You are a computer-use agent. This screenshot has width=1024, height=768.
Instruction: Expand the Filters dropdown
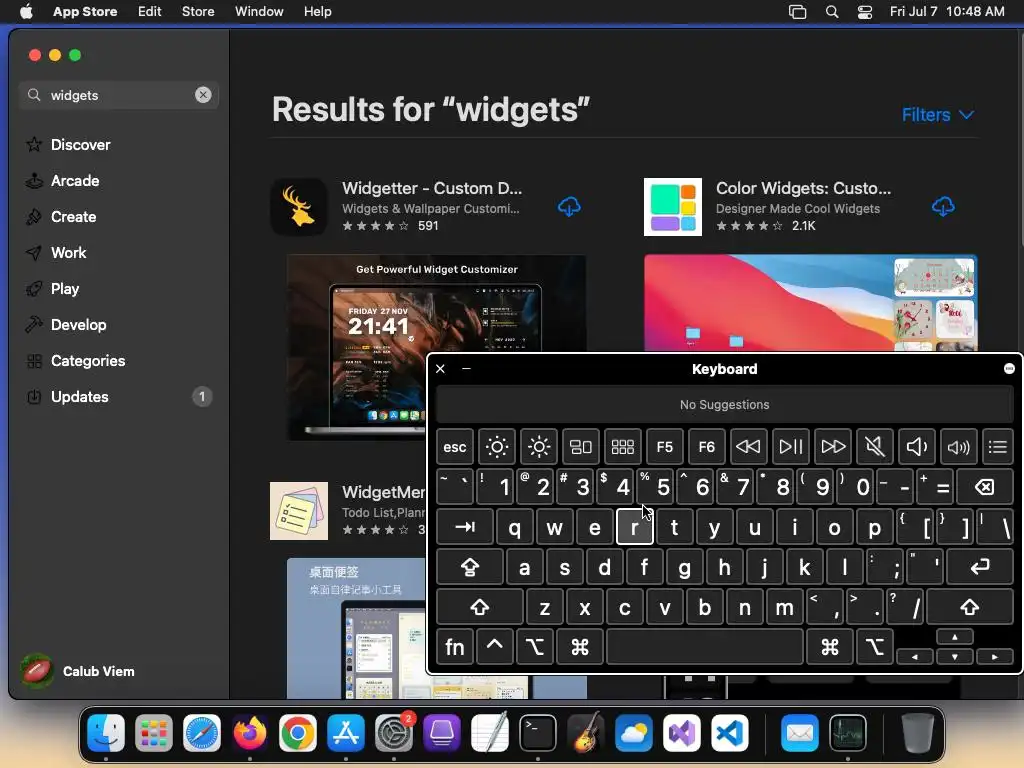938,115
